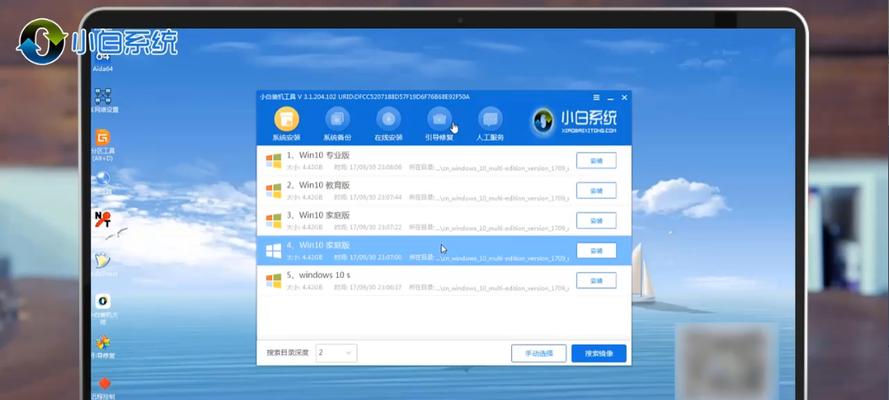Open the 网络设置 desktop shortcut
This screenshot has width=889, height=400.
point(103,100)
